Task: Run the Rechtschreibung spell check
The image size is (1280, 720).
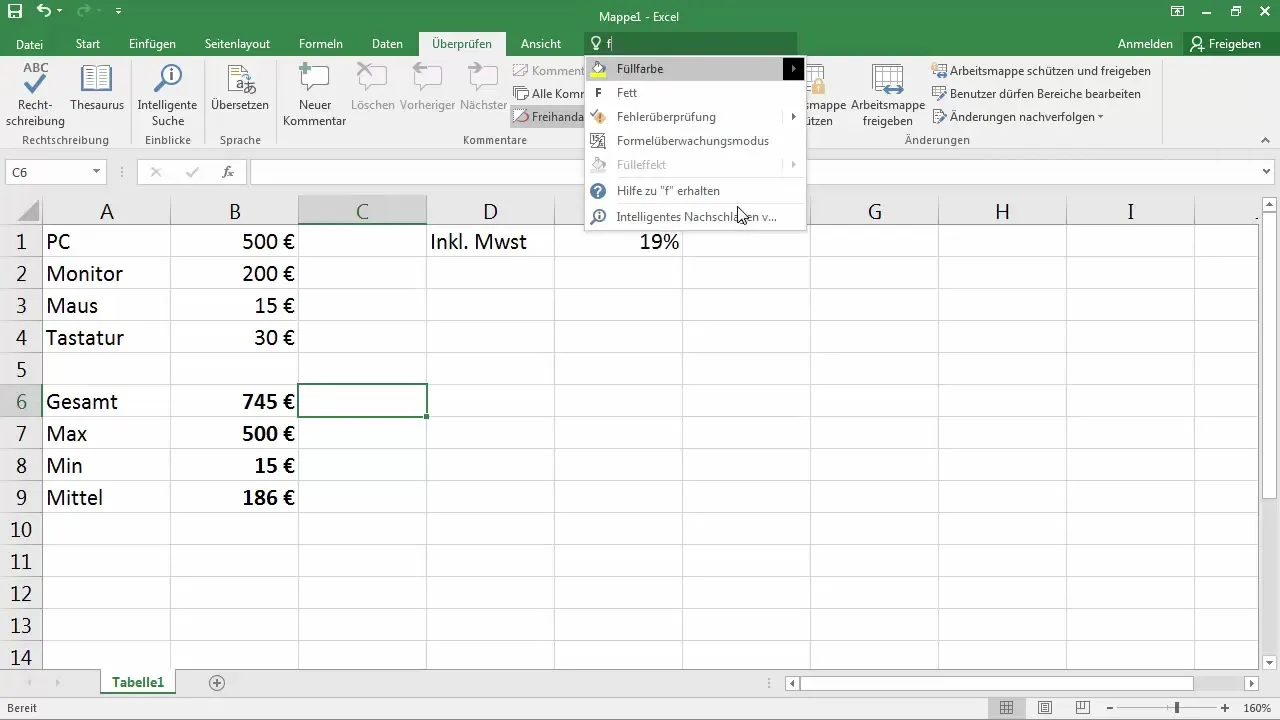Action: point(35,94)
